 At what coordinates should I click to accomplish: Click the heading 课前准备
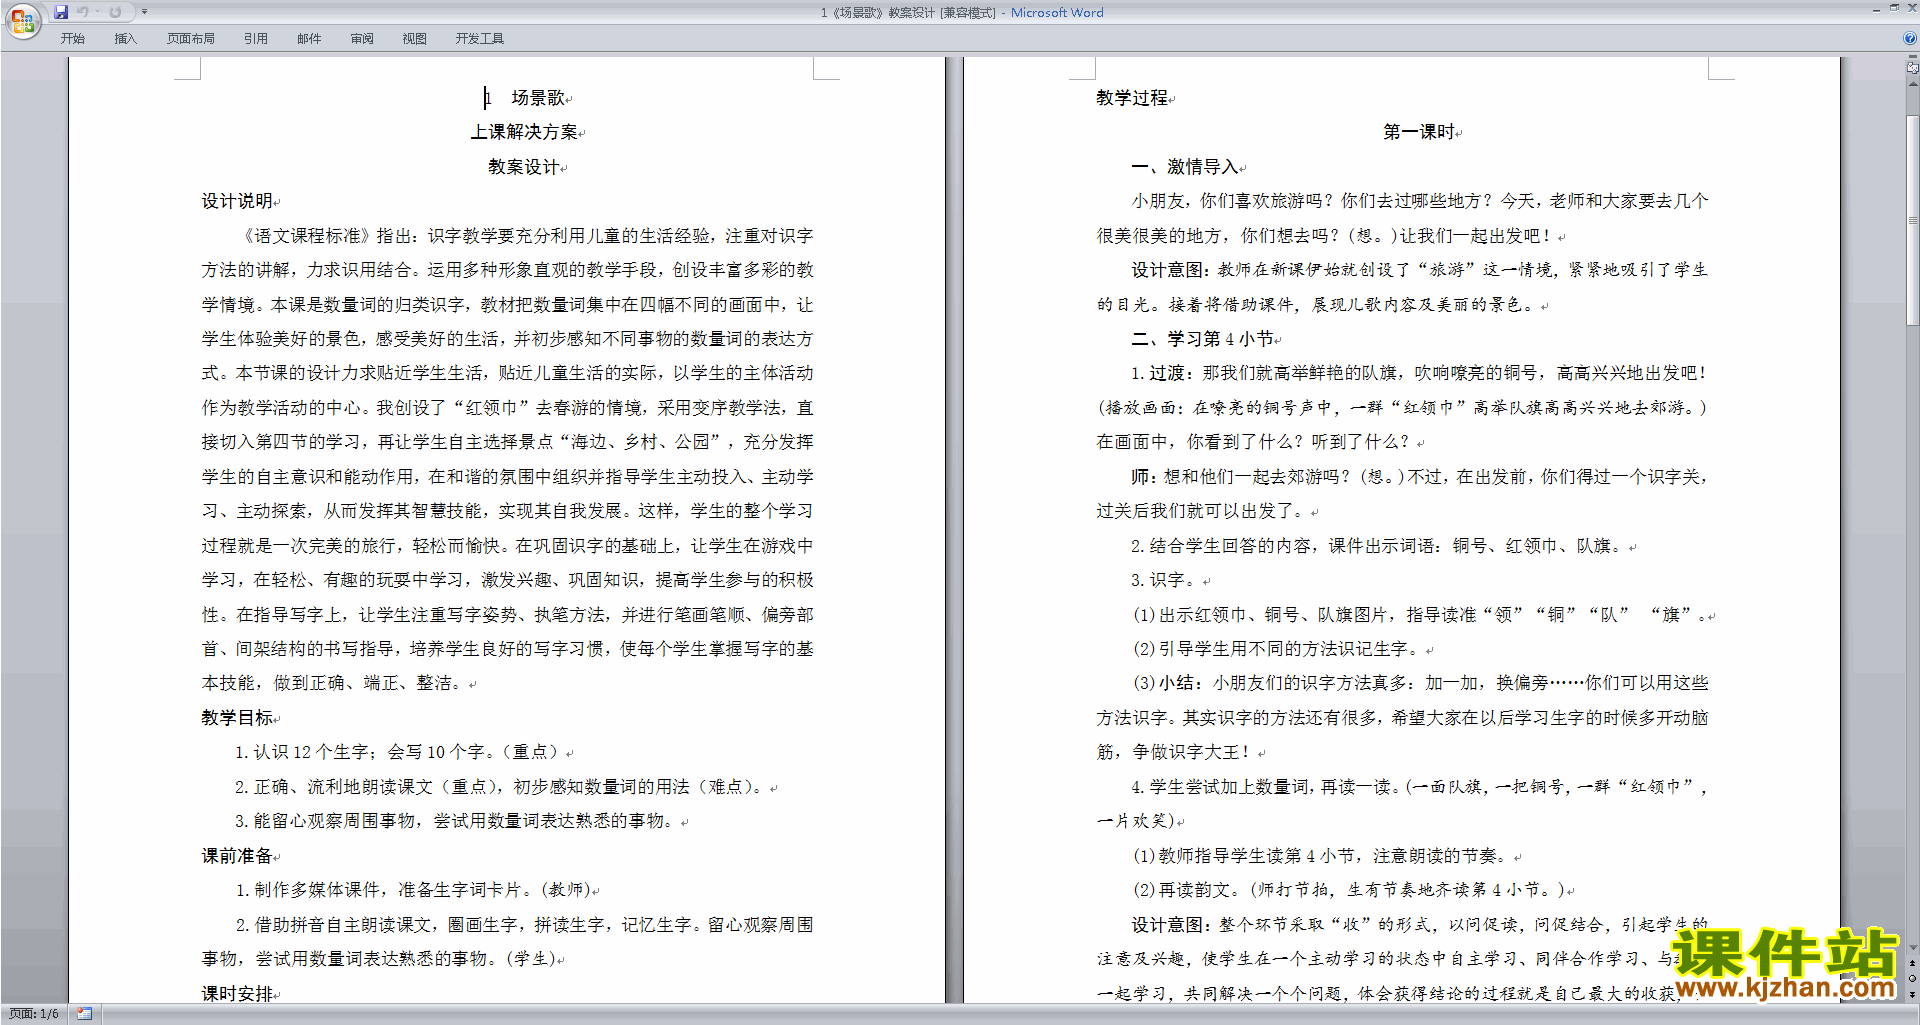click(238, 856)
